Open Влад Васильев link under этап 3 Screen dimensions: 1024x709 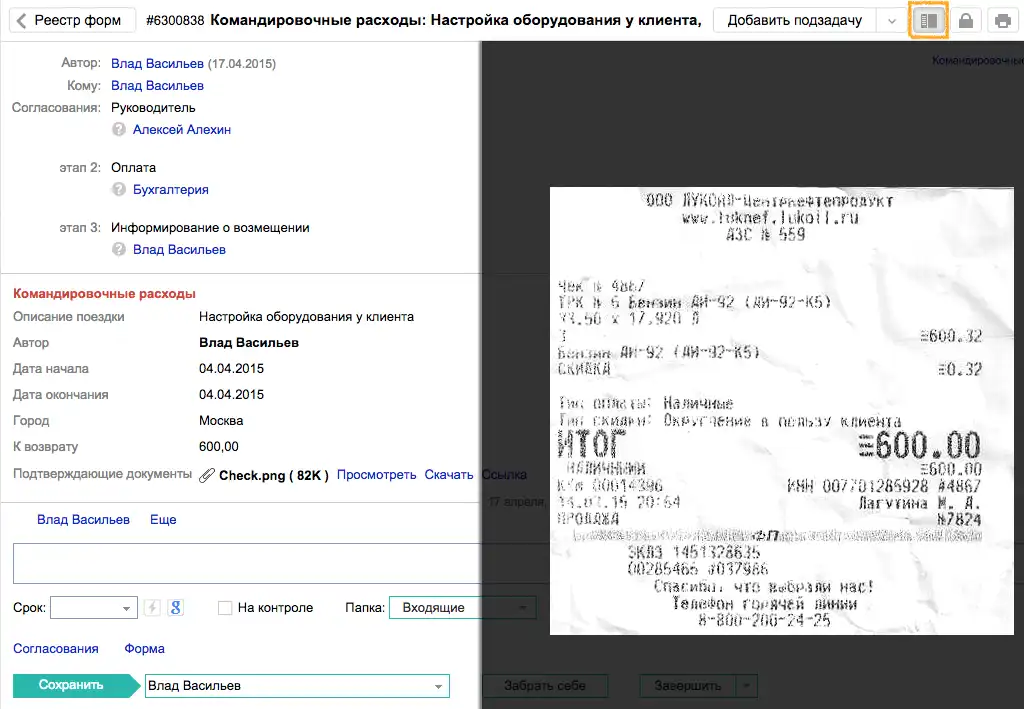coord(179,249)
